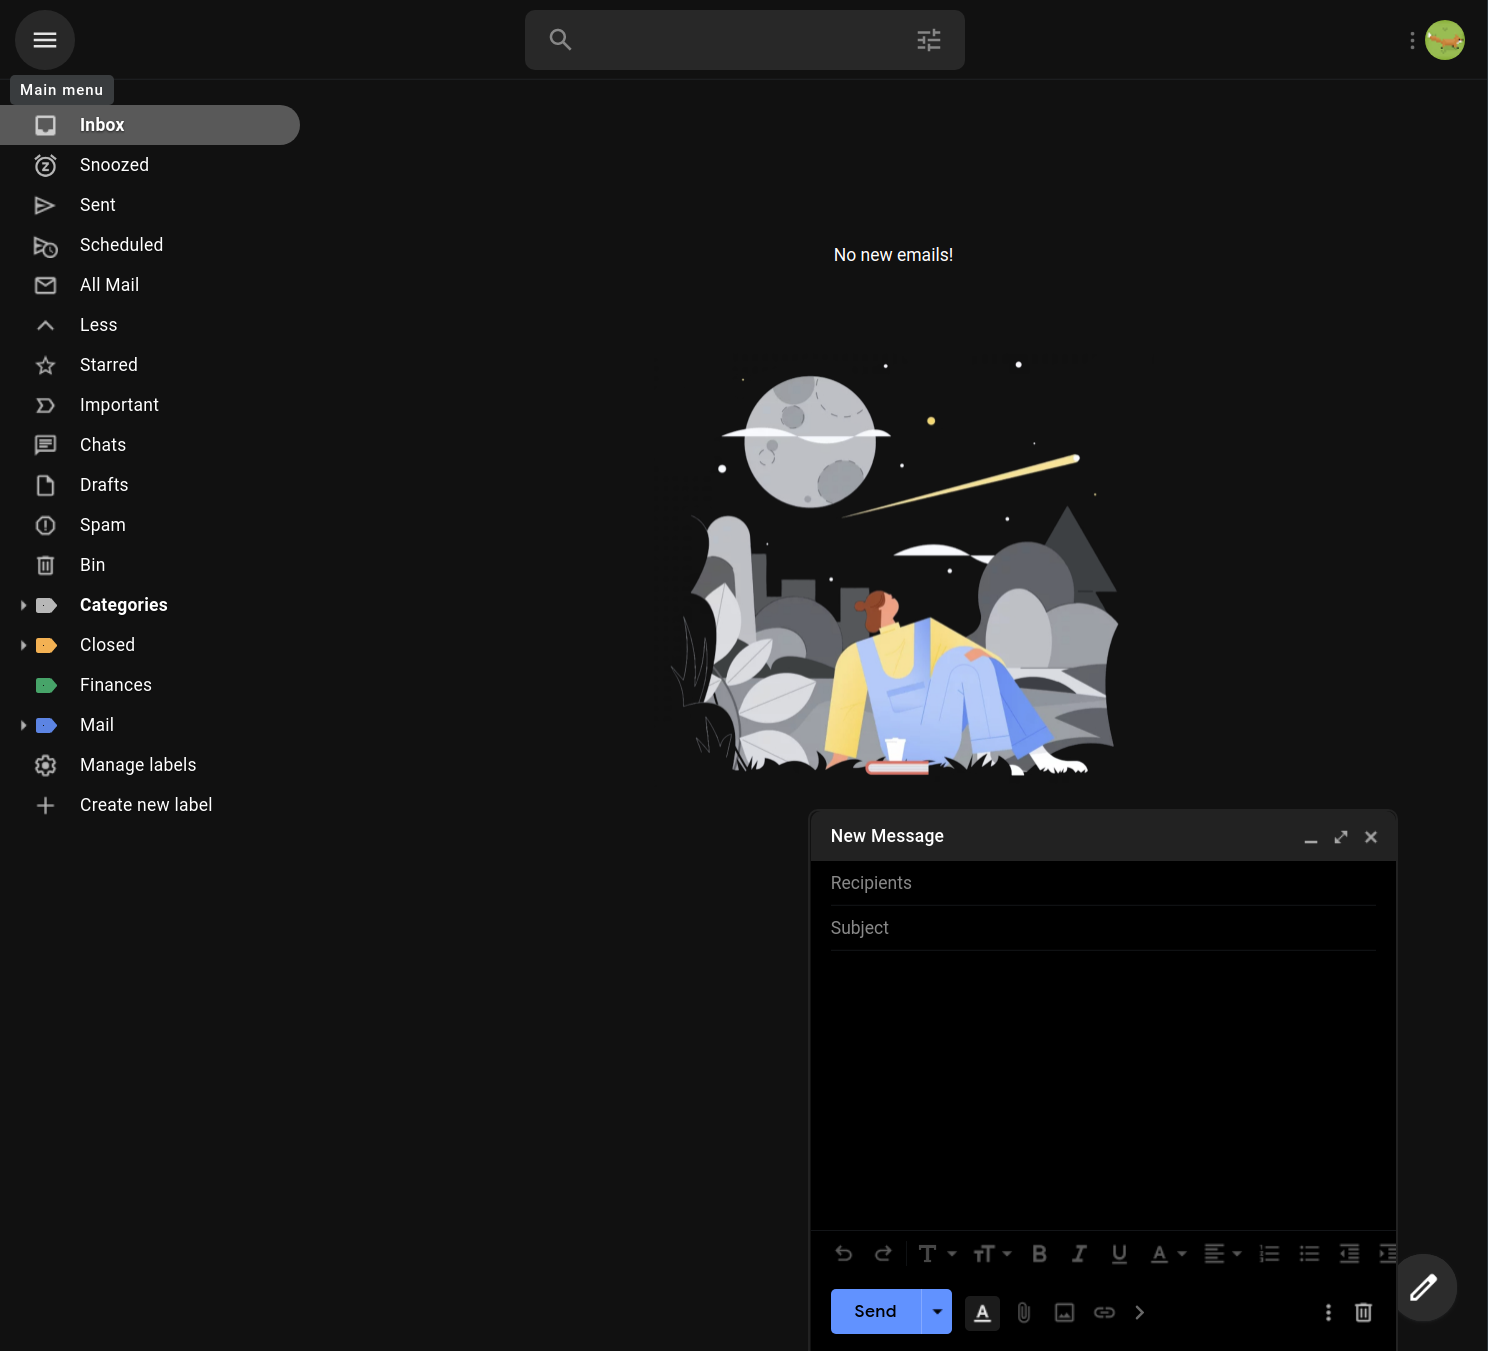
Task: Toggle underline formatting
Action: [x=1119, y=1254]
